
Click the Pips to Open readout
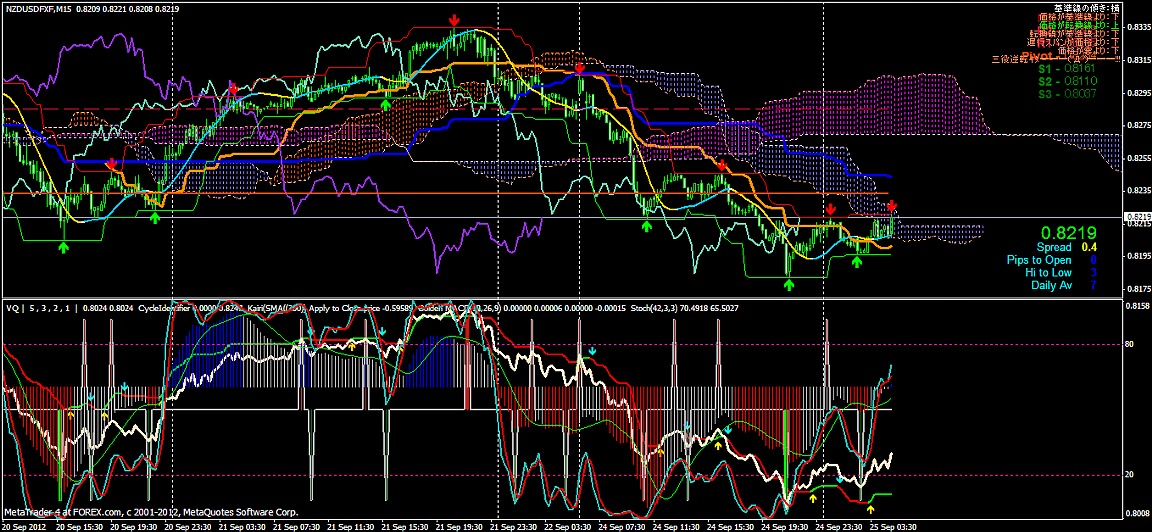coord(1050,260)
